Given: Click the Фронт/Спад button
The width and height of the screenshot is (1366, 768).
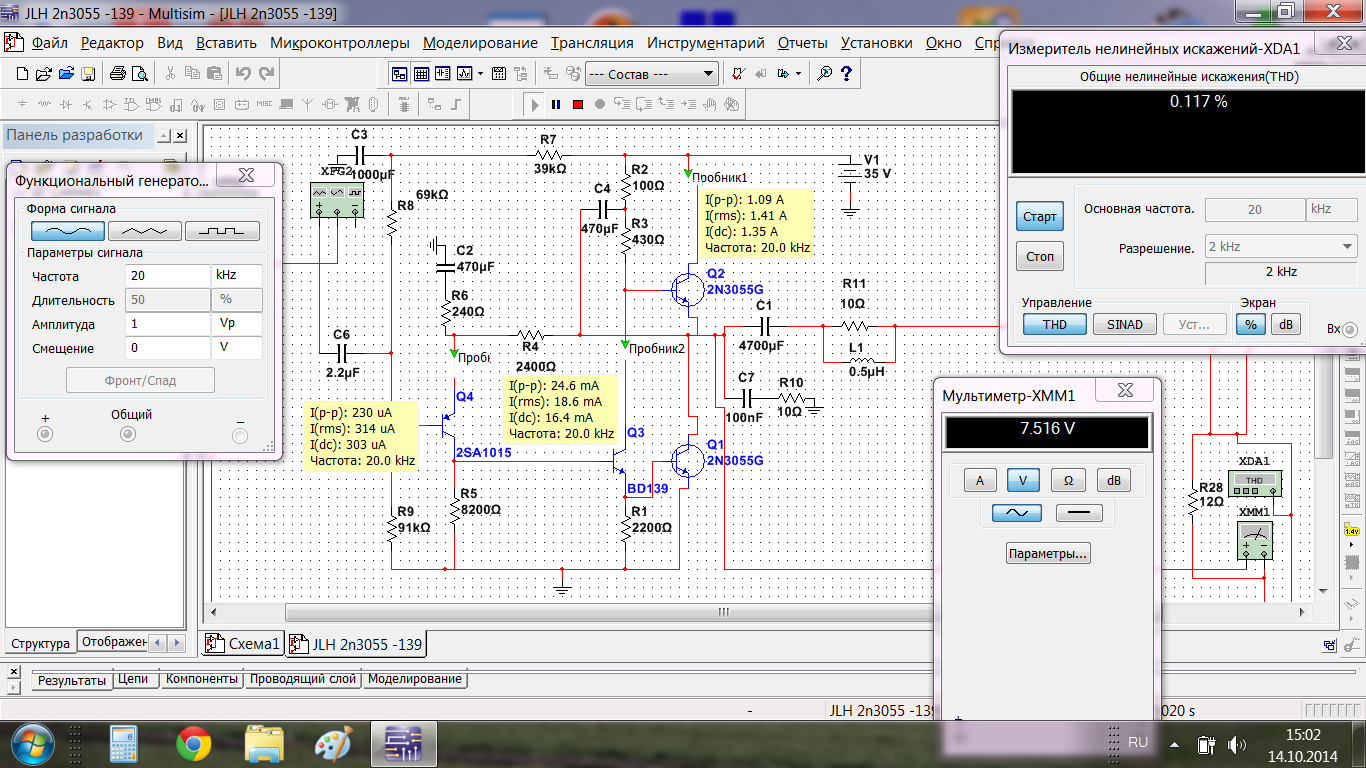Looking at the screenshot, I should coord(140,380).
